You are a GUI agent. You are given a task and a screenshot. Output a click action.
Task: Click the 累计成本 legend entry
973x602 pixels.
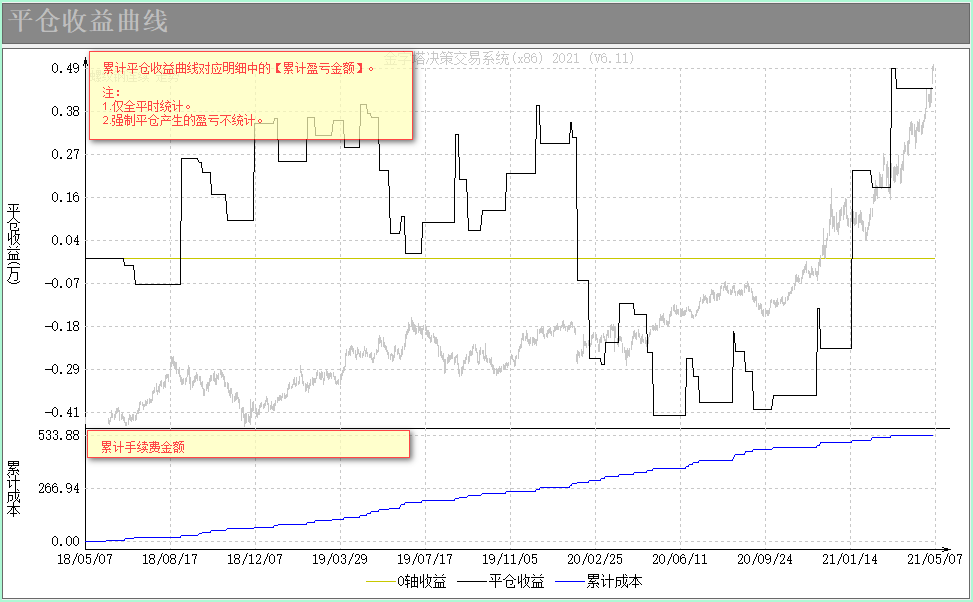pyautogui.click(x=599, y=582)
